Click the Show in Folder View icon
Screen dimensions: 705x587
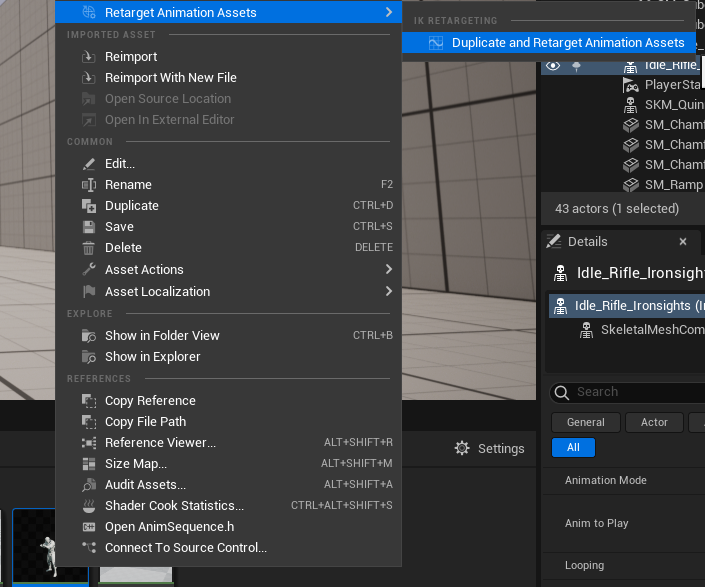89,336
